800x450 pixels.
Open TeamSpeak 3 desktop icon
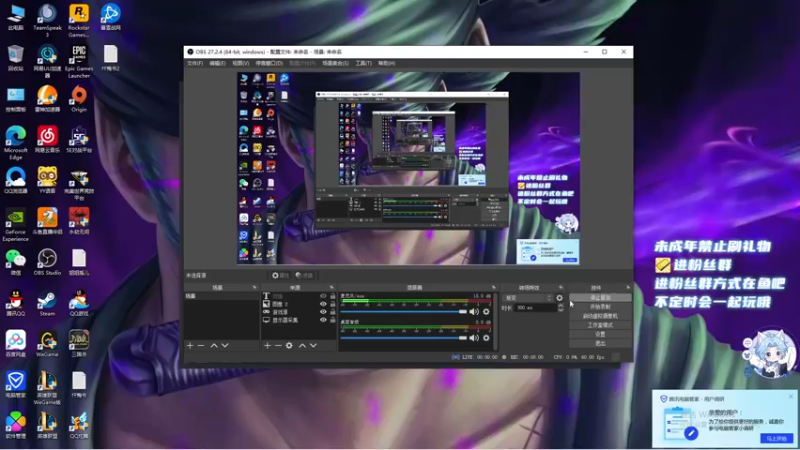[x=47, y=20]
